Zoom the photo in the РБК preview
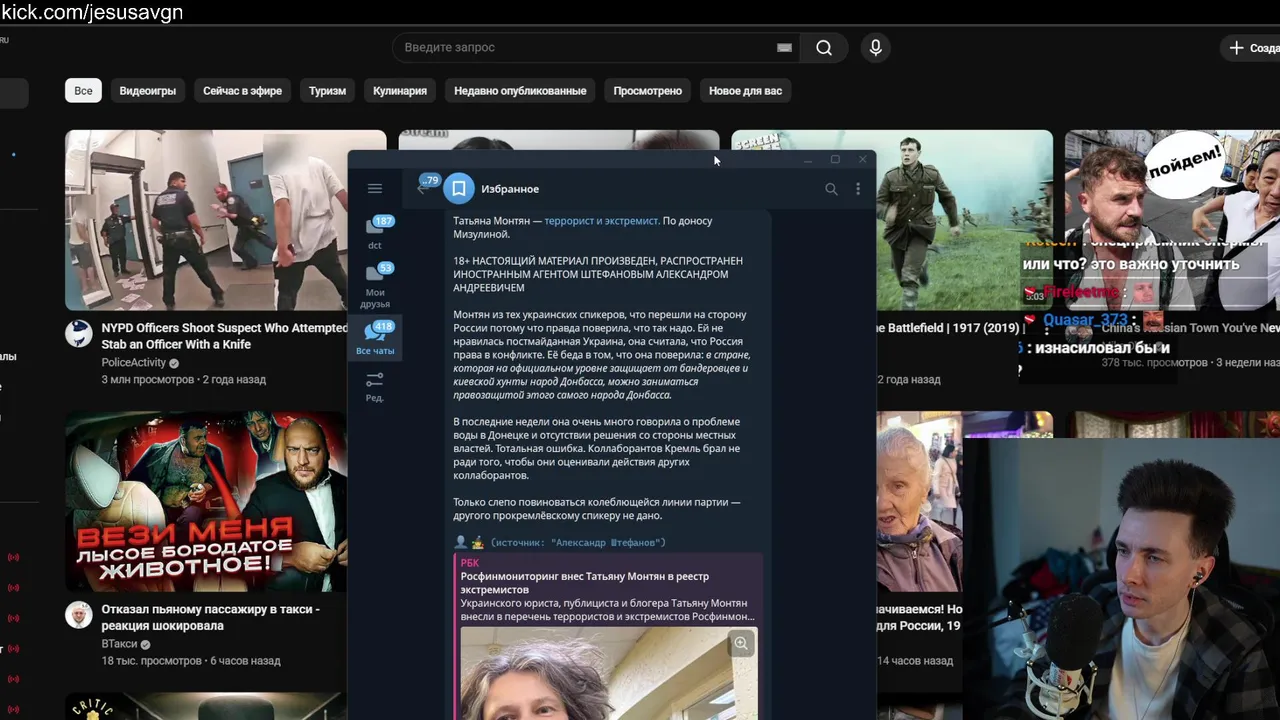 tap(741, 644)
